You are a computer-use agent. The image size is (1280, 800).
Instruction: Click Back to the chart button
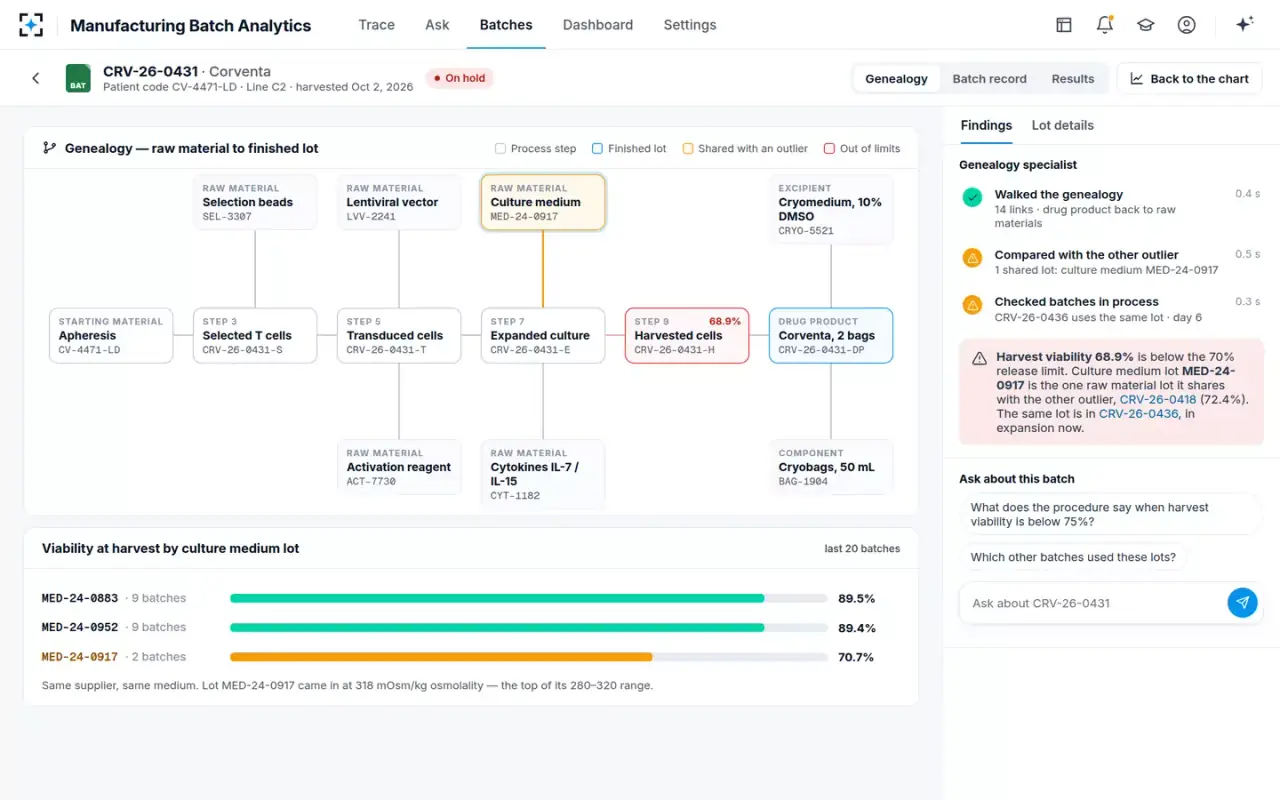click(1189, 79)
